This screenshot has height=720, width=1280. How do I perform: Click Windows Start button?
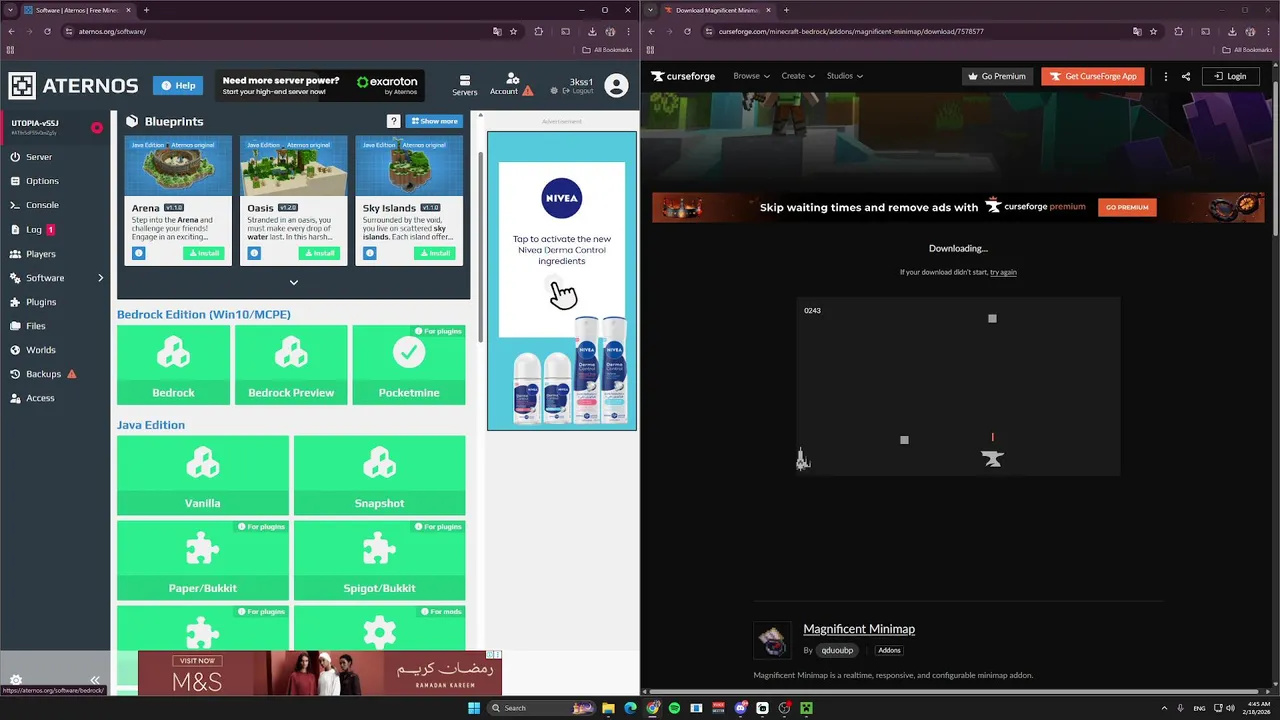pyautogui.click(x=474, y=708)
